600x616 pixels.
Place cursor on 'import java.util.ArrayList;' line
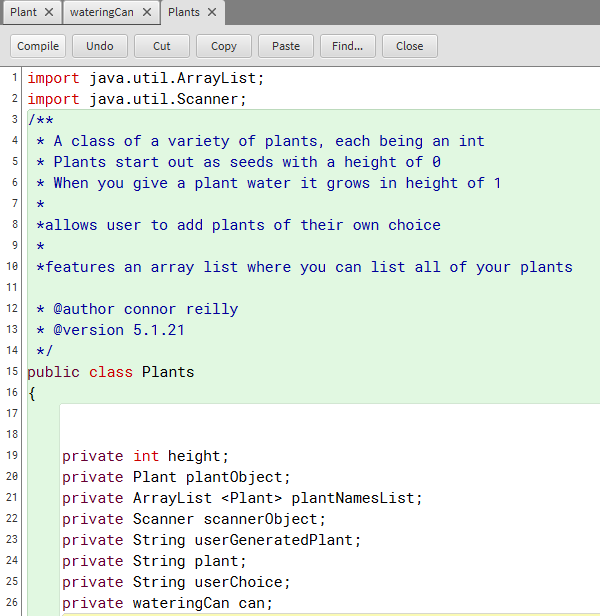coord(146,78)
